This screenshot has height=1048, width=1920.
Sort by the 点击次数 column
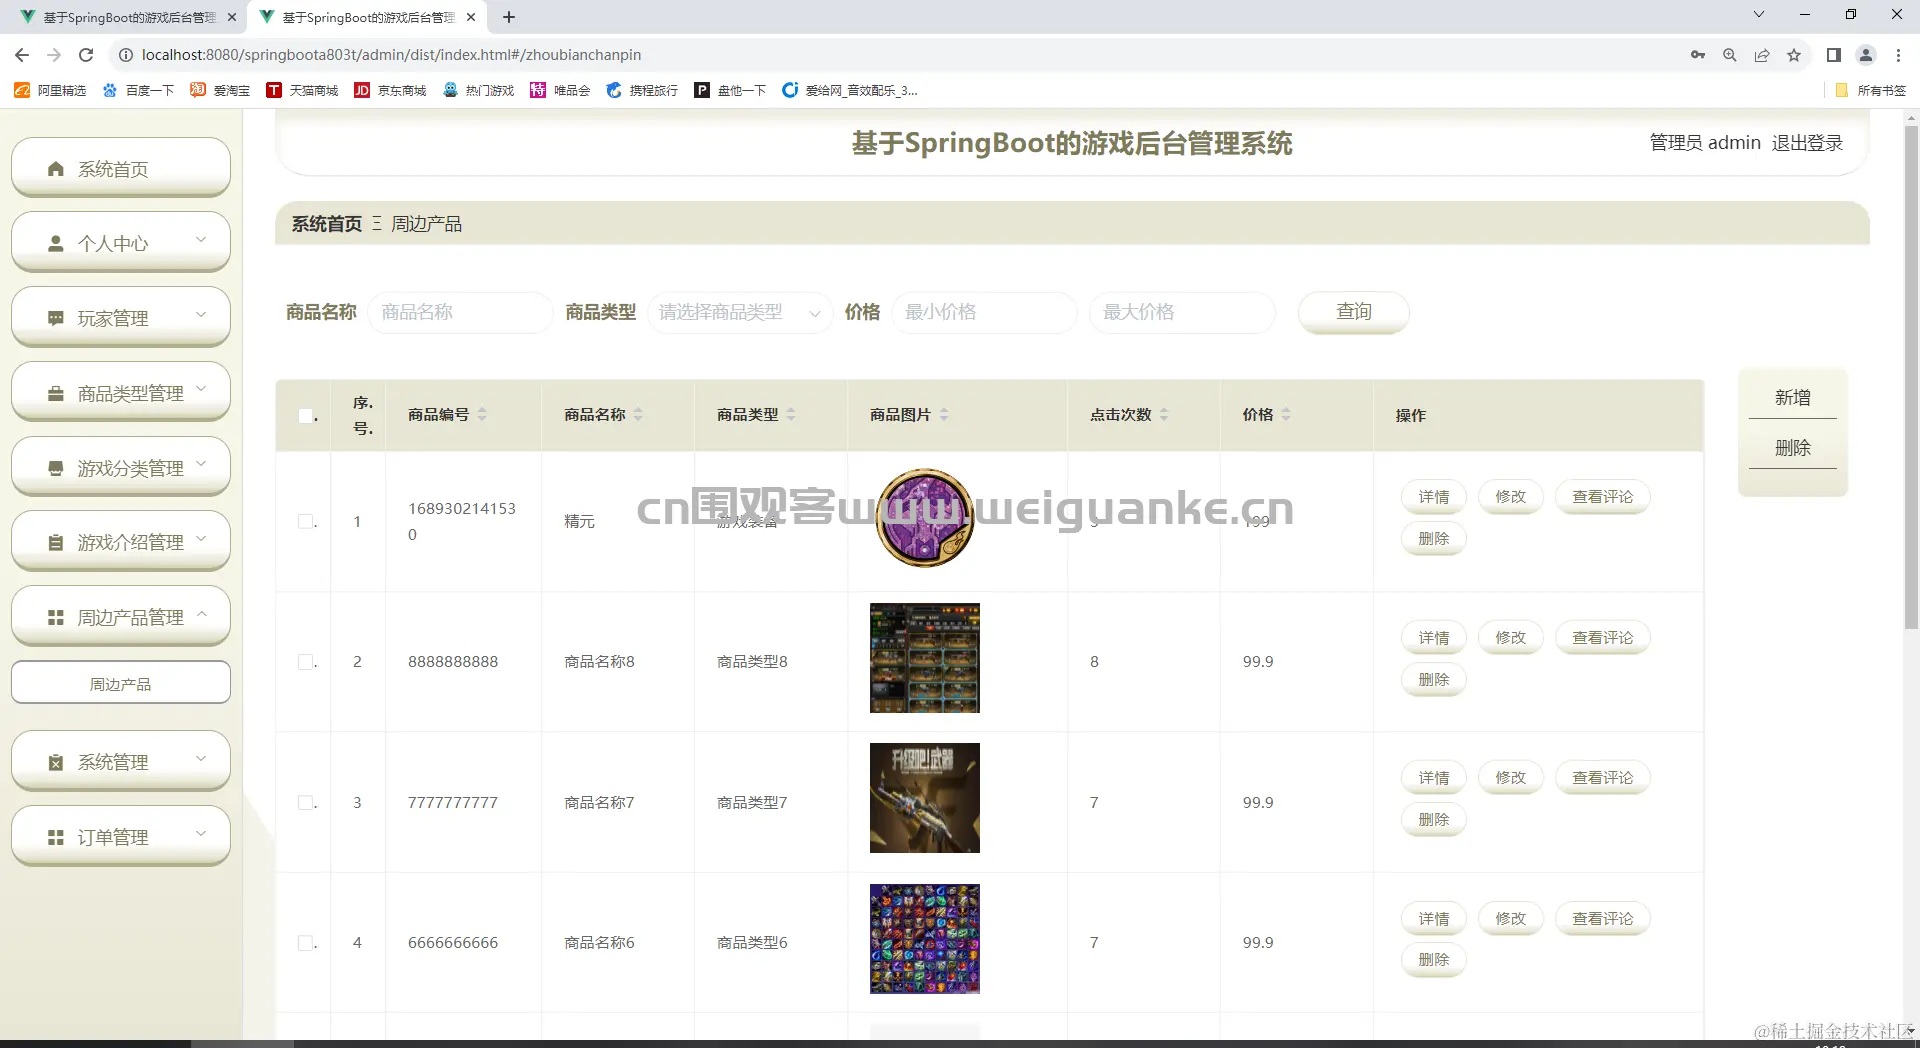tap(1164, 414)
